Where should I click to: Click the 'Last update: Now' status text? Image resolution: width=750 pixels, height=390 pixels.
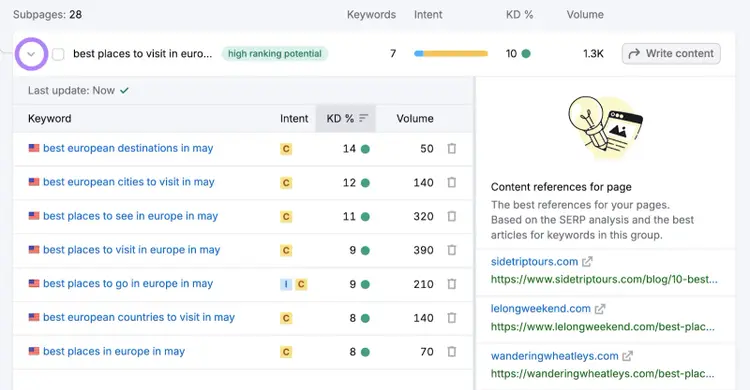(x=71, y=90)
